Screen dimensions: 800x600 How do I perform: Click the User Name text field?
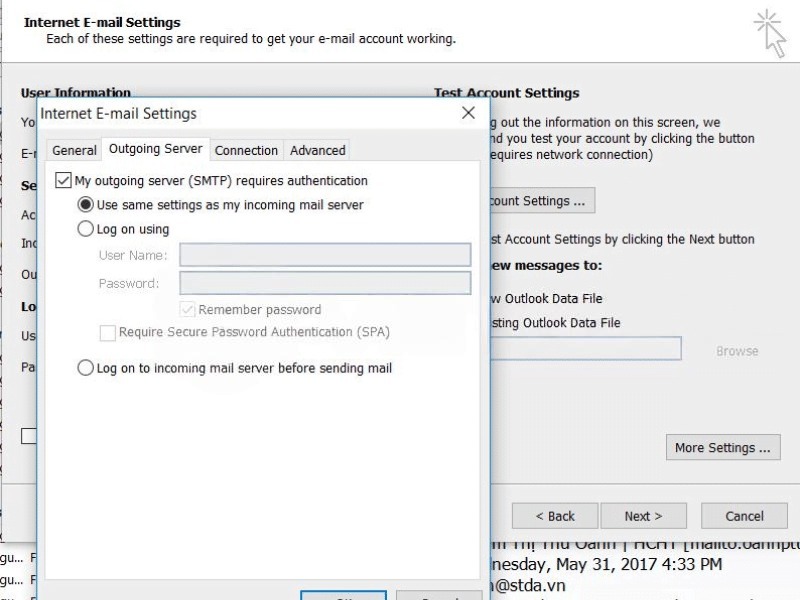pos(325,255)
